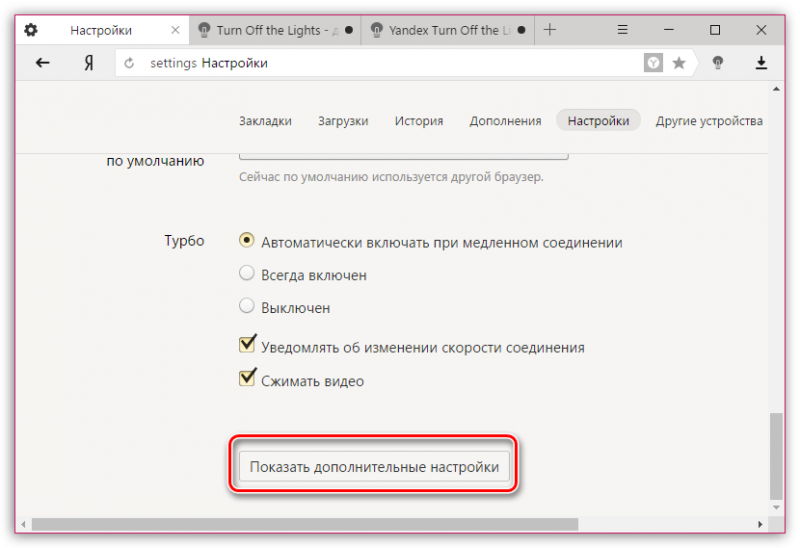Viewport: 800px width, 548px height.
Task: Open a new tab with plus icon
Action: click(549, 30)
